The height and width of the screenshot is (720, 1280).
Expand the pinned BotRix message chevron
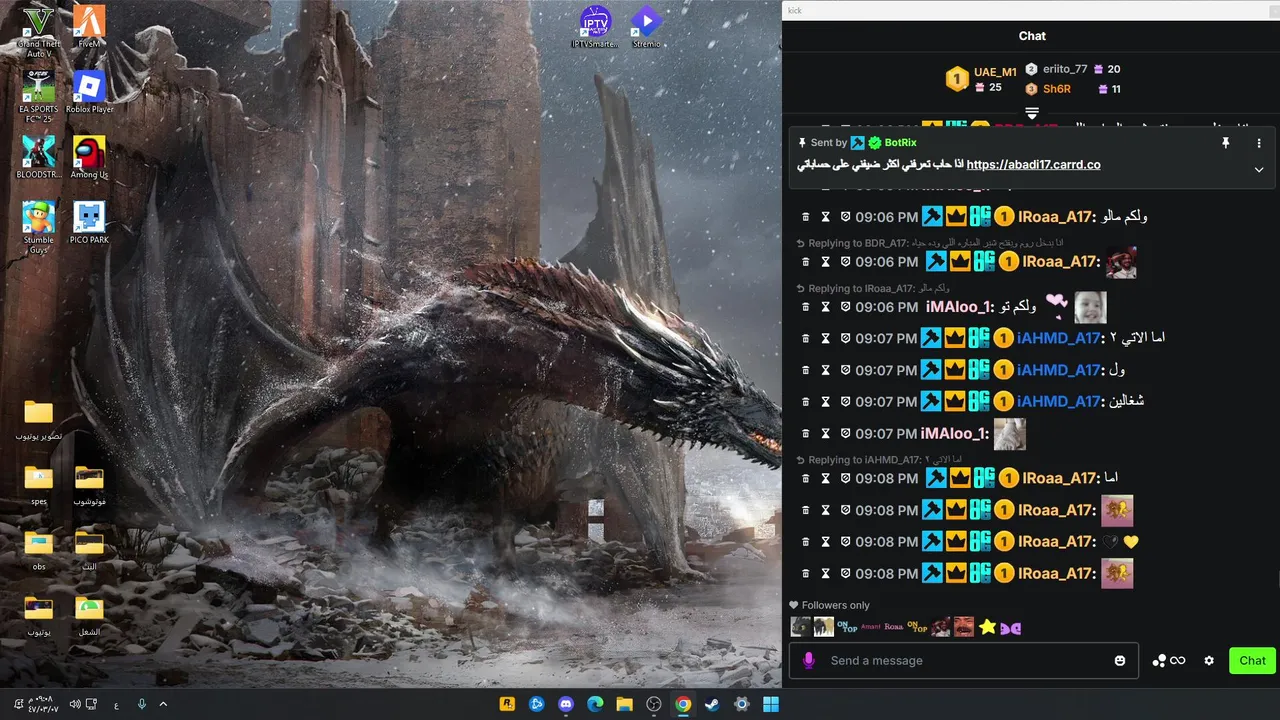(x=1259, y=170)
